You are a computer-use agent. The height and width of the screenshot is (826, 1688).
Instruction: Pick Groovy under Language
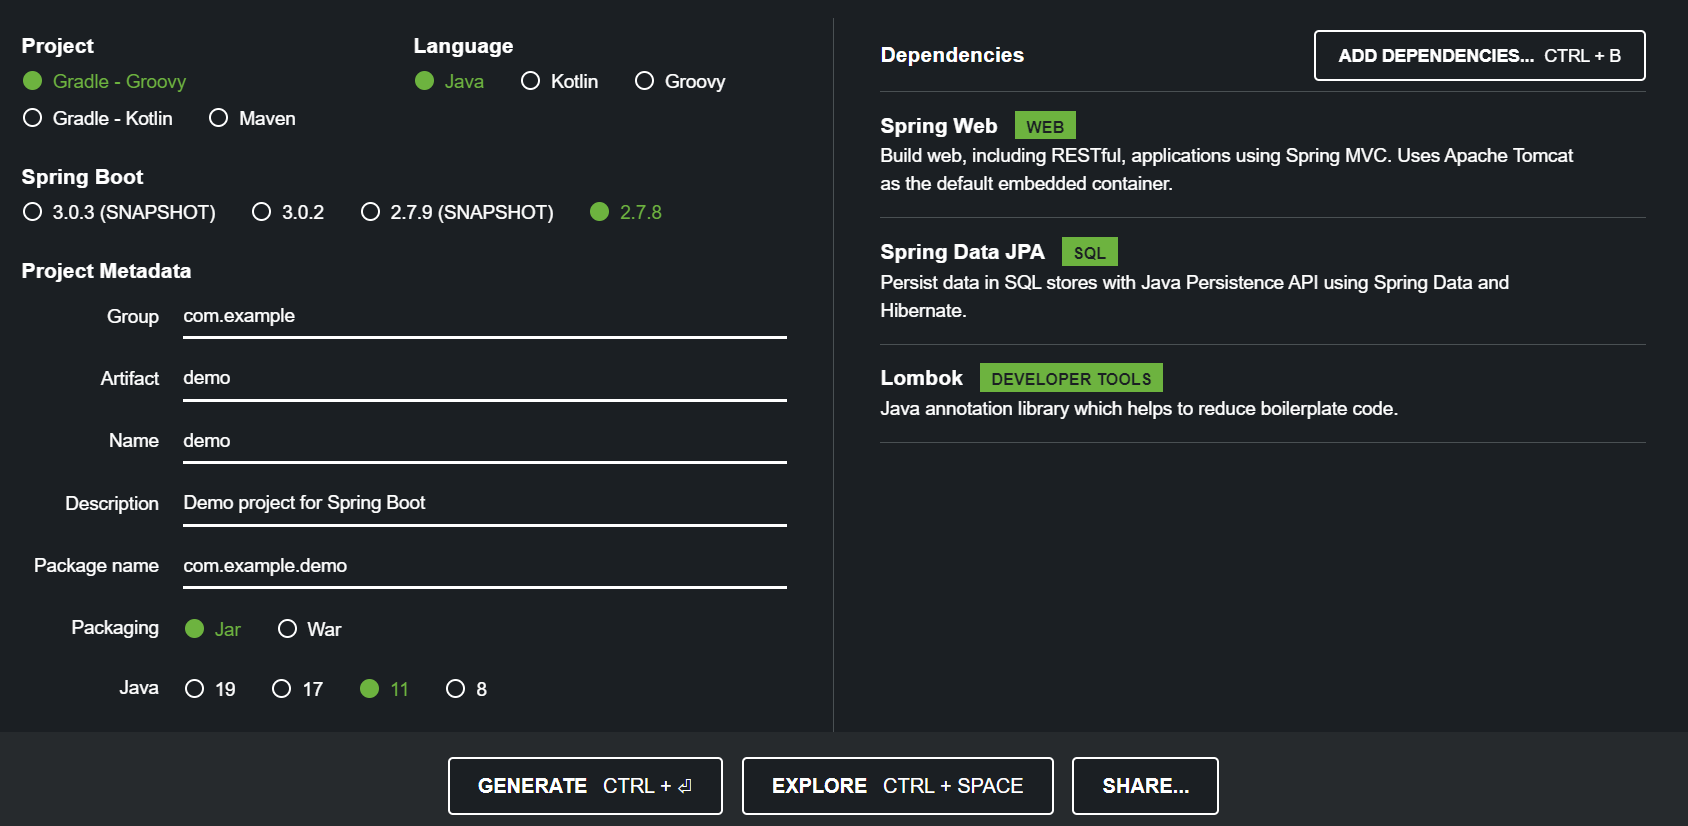pyautogui.click(x=680, y=81)
